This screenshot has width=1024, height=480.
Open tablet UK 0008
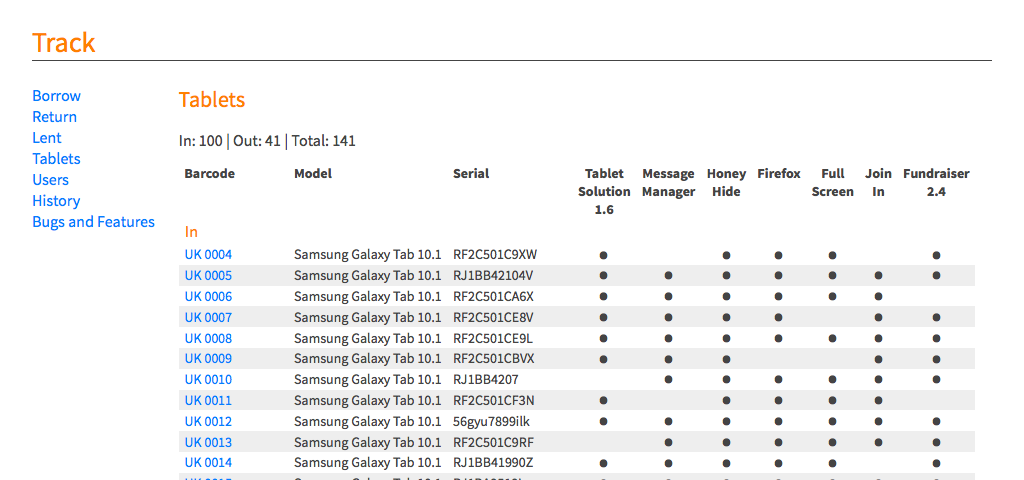[208, 338]
